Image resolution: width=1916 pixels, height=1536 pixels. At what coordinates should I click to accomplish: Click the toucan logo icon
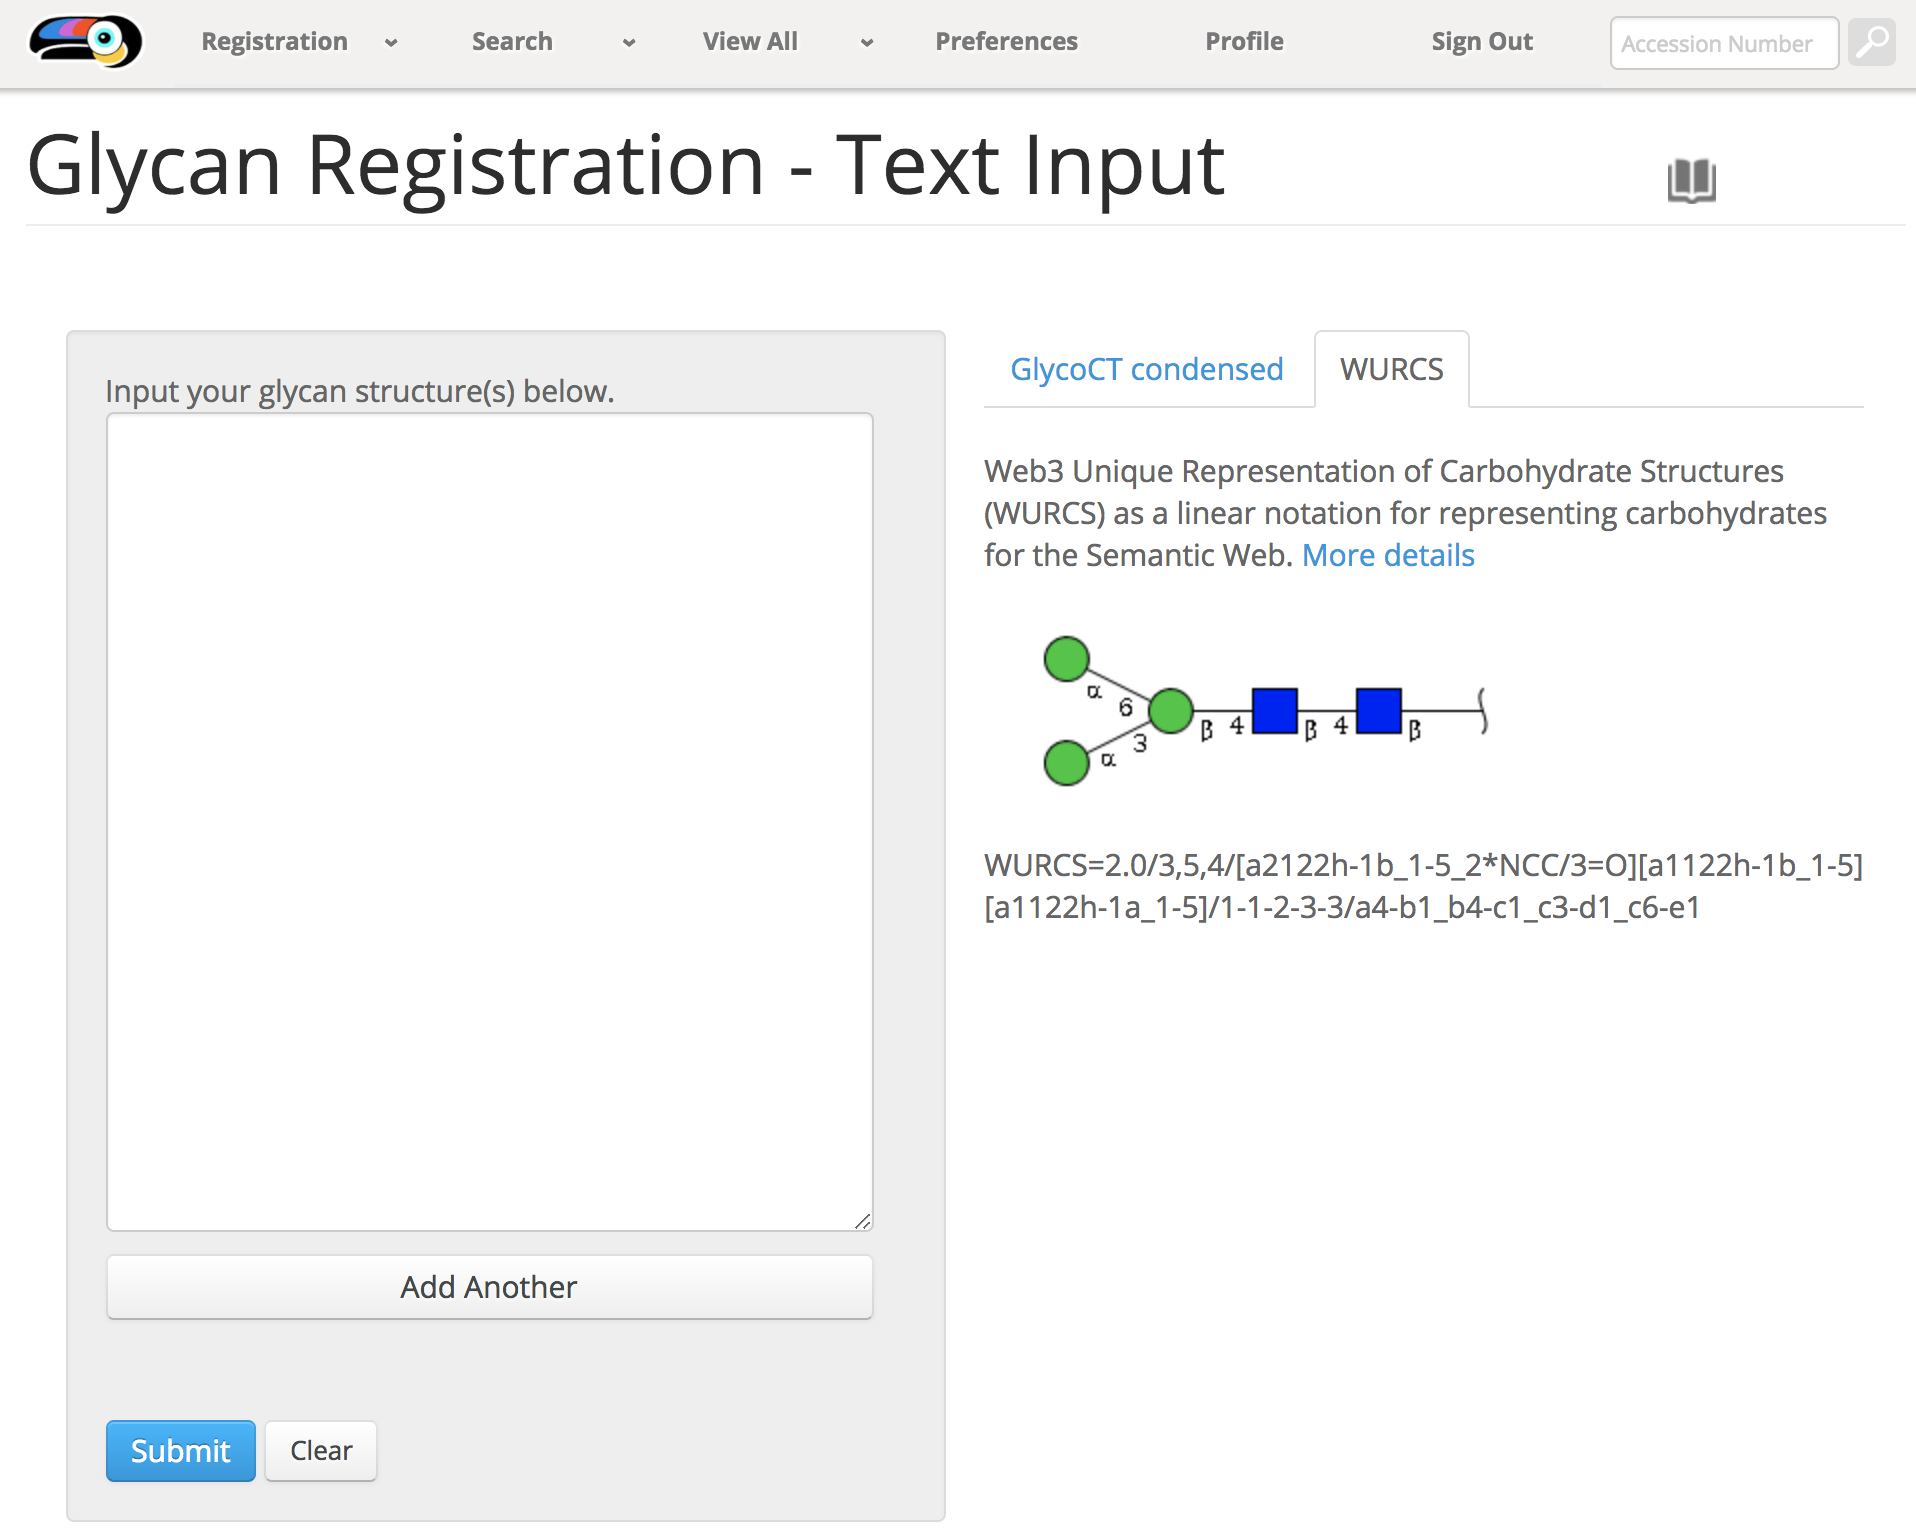tap(86, 41)
